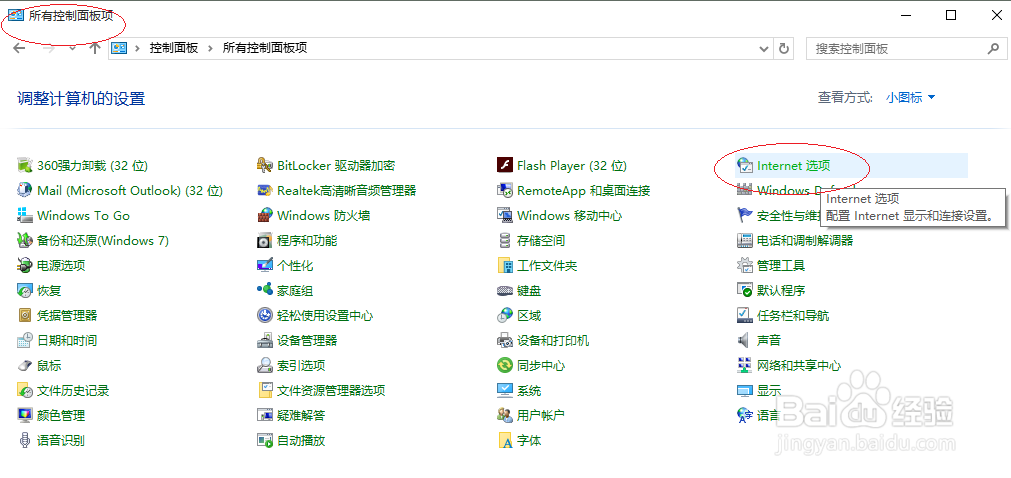Click the 日期和时间 icon
Viewport: 1011px width, 478px height.
pos(25,340)
